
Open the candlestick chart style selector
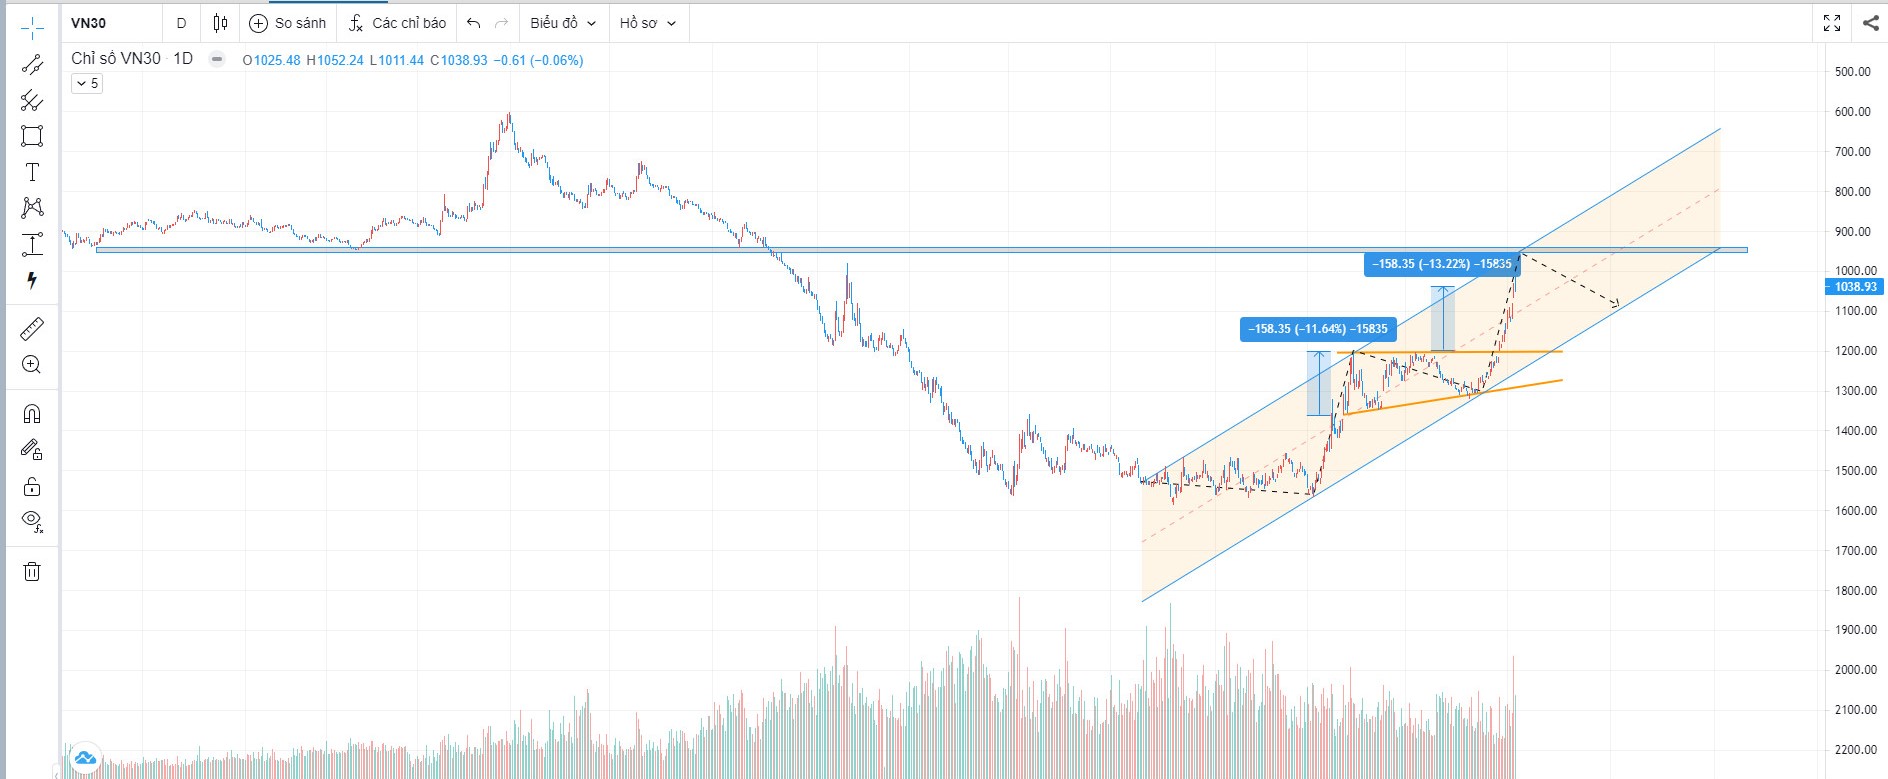point(220,23)
